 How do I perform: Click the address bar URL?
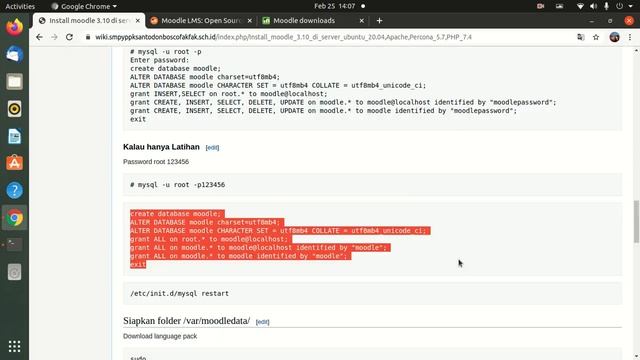click(283, 37)
